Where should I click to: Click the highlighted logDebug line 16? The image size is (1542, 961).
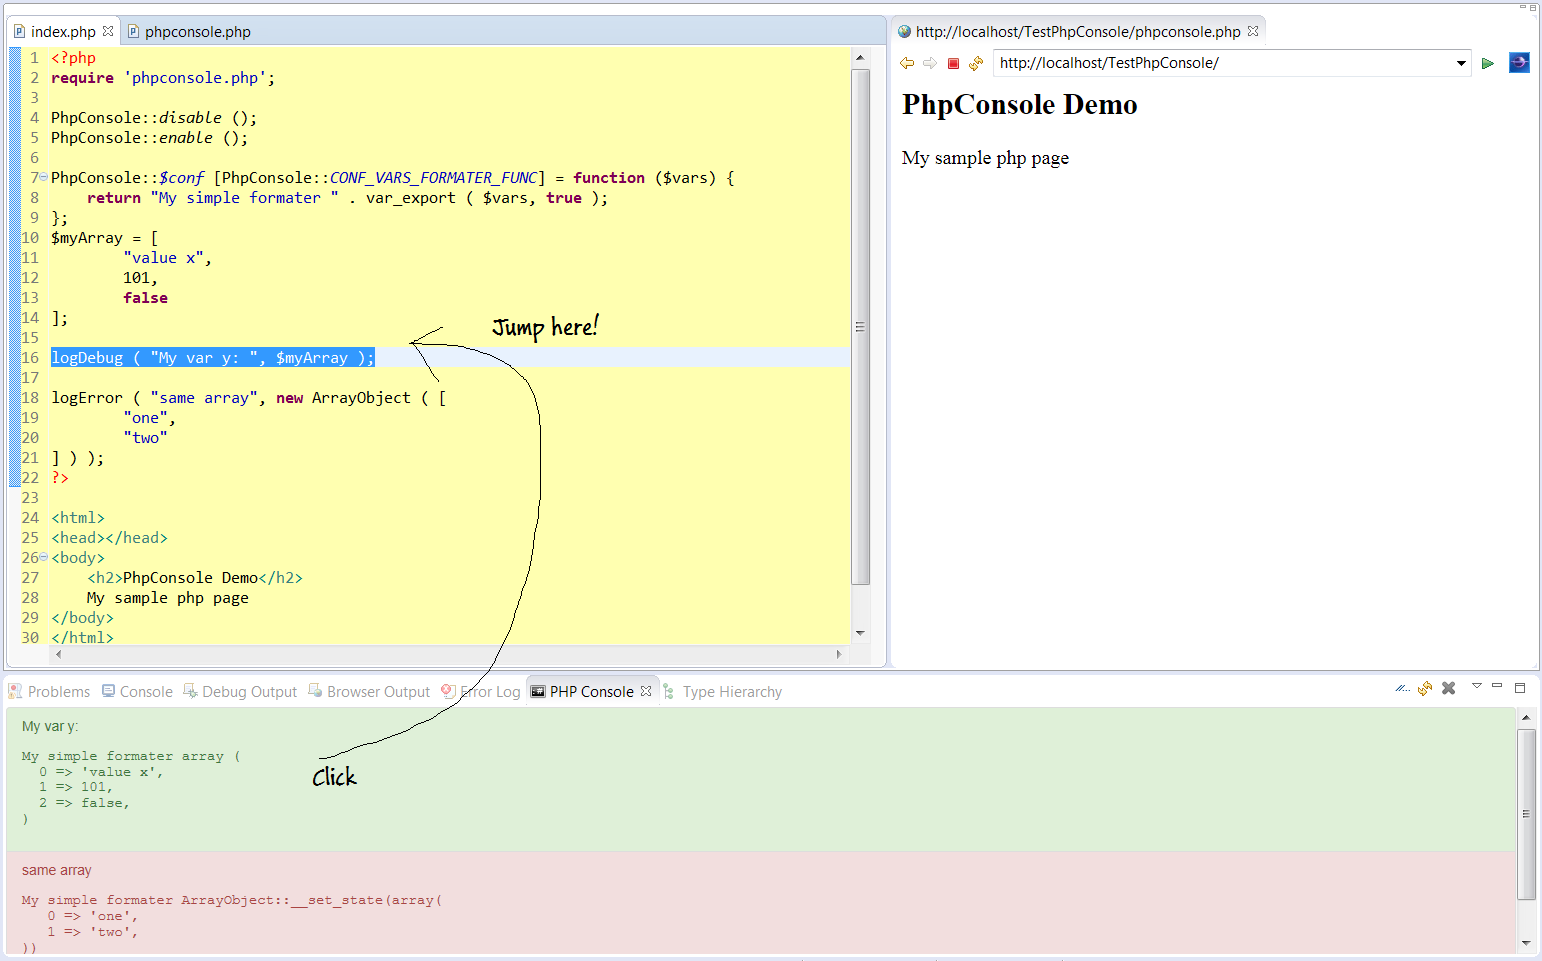tap(213, 357)
